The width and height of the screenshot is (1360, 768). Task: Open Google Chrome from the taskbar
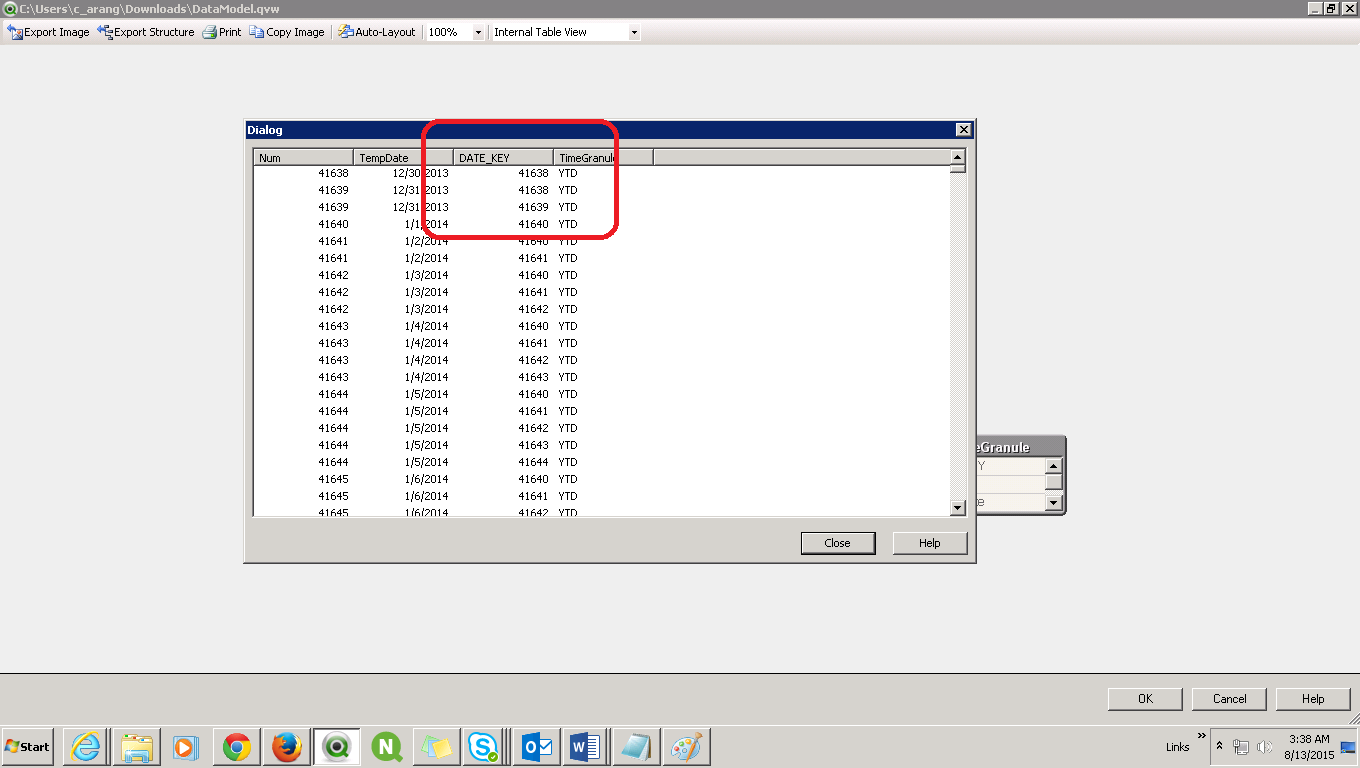point(236,747)
